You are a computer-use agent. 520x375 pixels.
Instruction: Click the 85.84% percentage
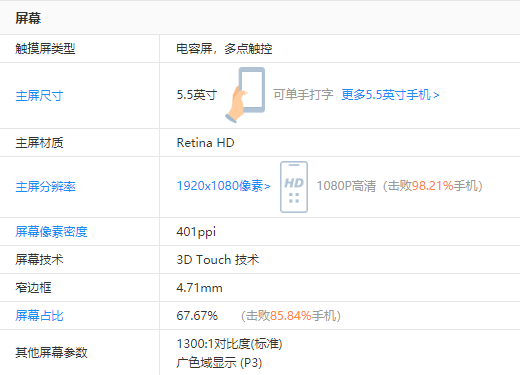[x=290, y=315]
